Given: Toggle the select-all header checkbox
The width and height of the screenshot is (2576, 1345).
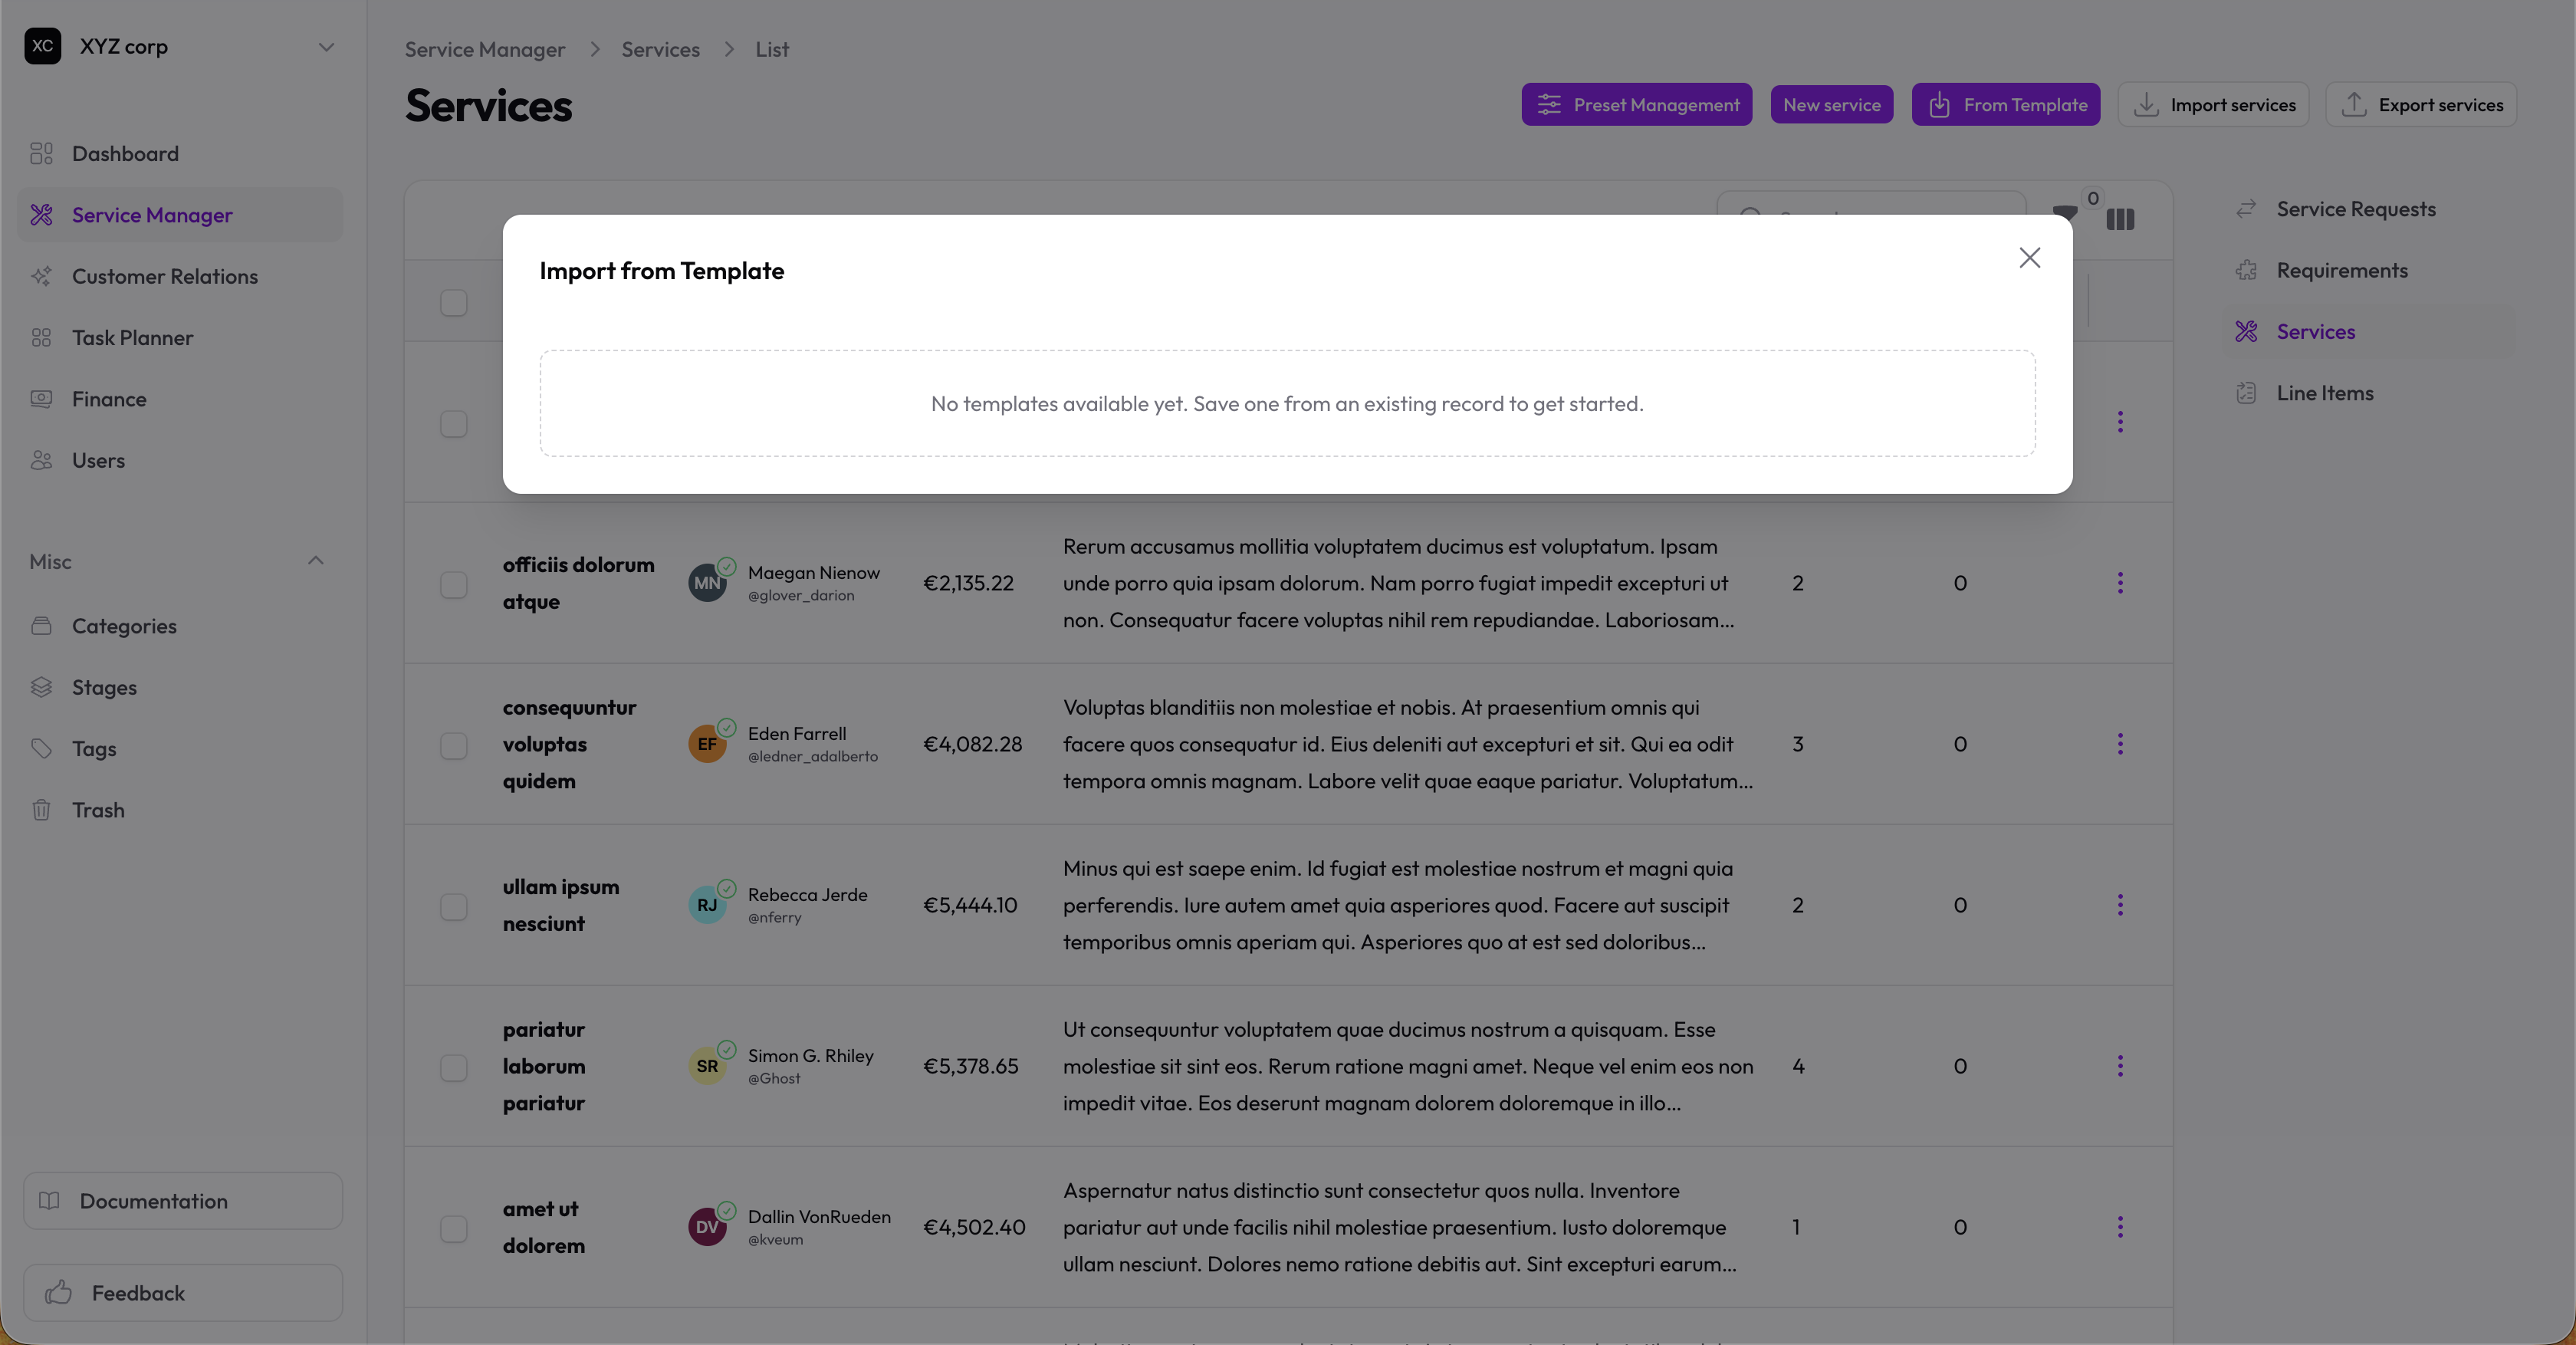Looking at the screenshot, I should pyautogui.click(x=454, y=302).
